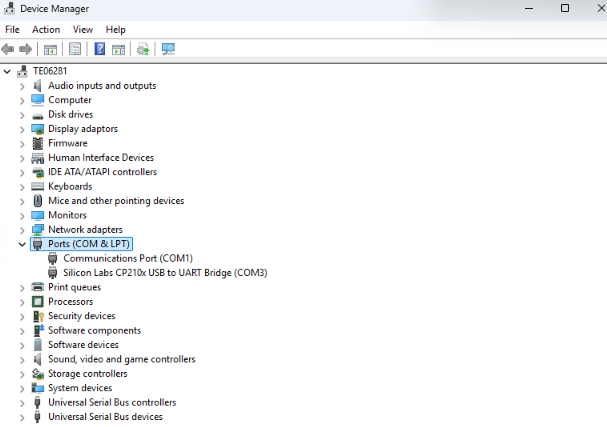This screenshot has width=607, height=427.
Task: Select Sound, video and game controllers
Action: click(121, 359)
